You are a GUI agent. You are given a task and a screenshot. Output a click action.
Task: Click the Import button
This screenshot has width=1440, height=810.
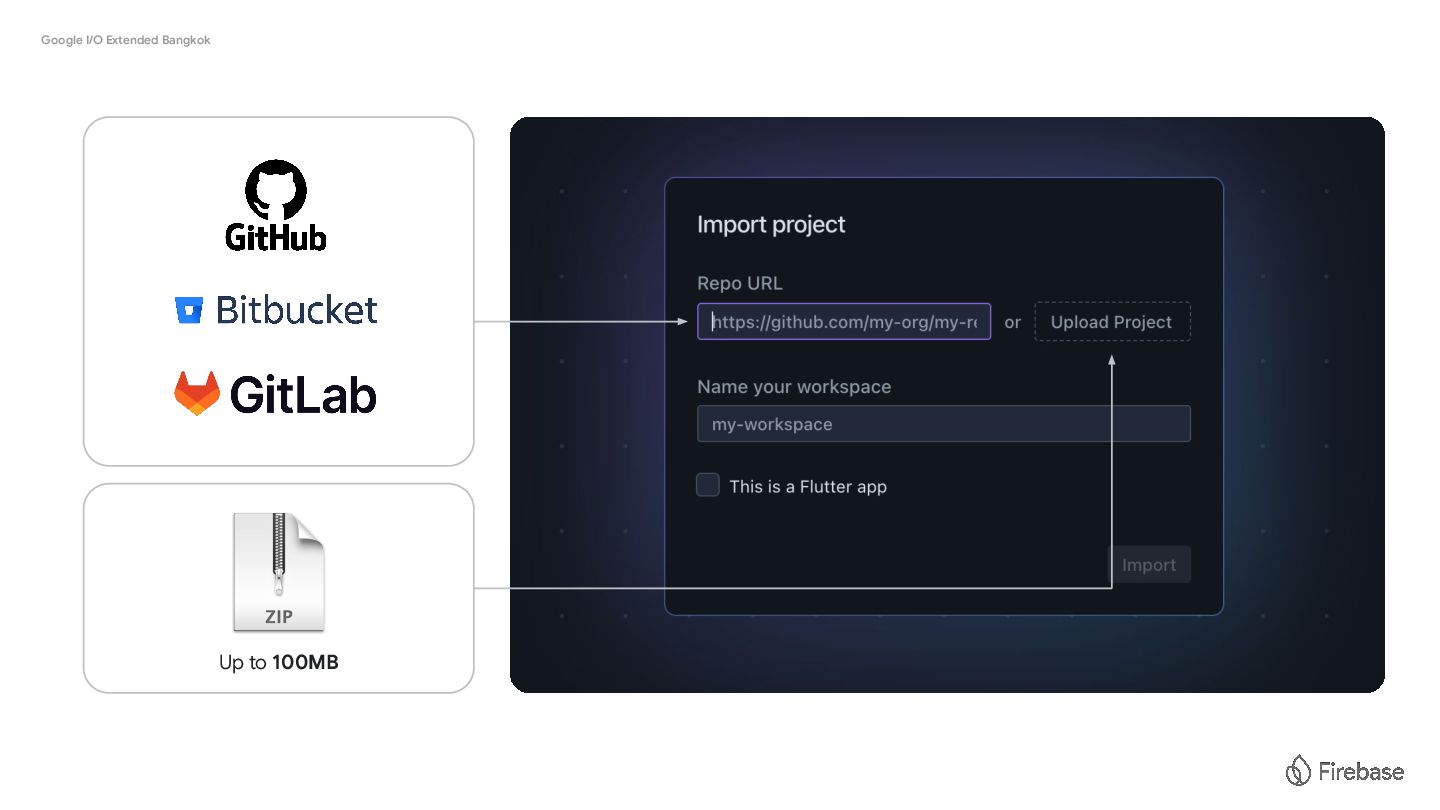[x=1149, y=565]
